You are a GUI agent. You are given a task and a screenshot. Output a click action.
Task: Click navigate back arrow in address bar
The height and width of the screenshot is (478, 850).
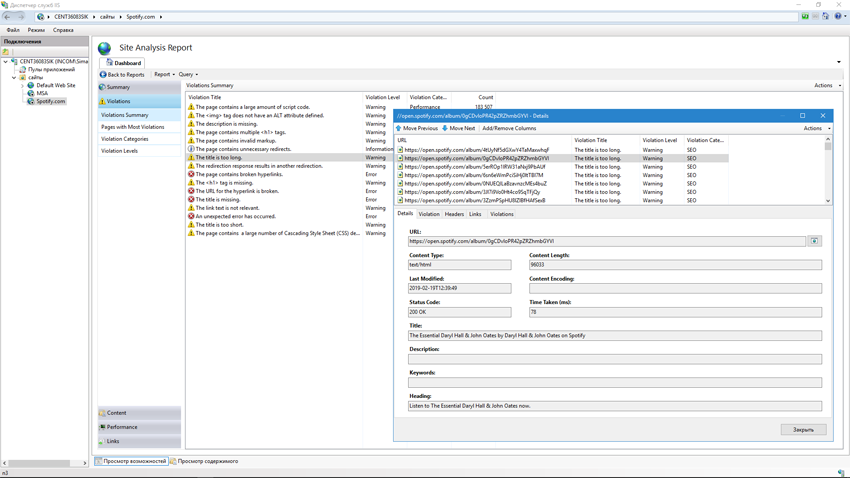click(8, 17)
